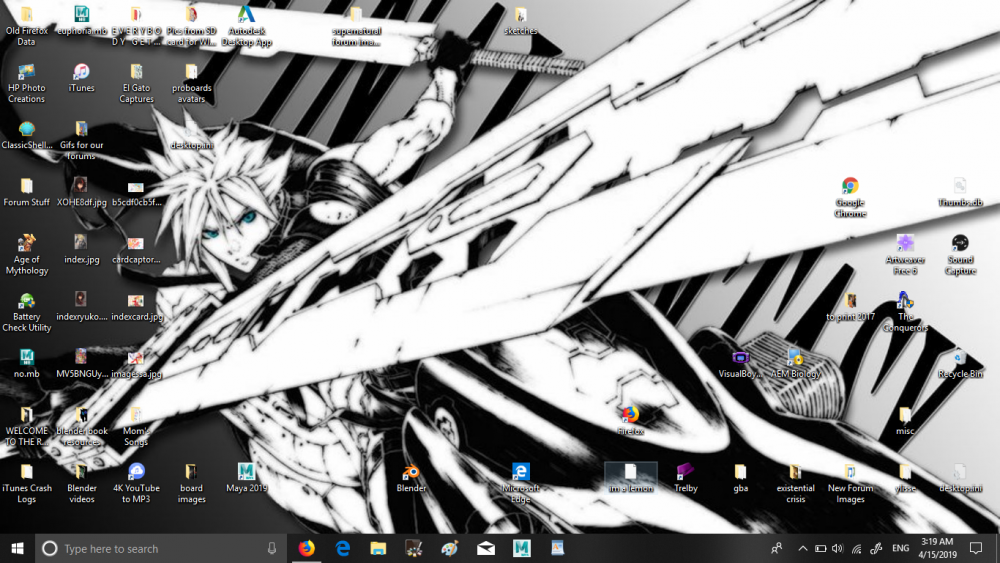Select the cardcaptor image file

coord(136,249)
